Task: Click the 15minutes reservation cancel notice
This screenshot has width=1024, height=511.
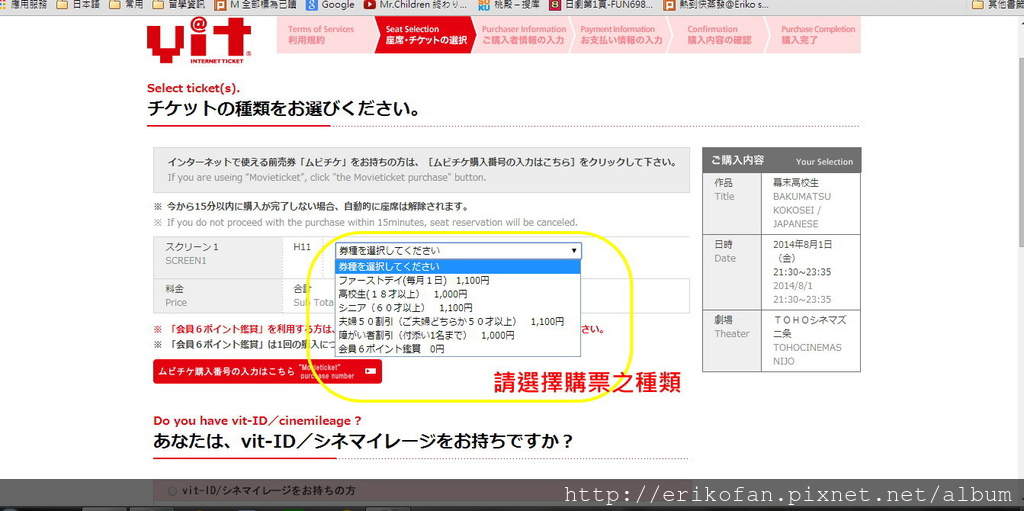Action: click(x=372, y=222)
